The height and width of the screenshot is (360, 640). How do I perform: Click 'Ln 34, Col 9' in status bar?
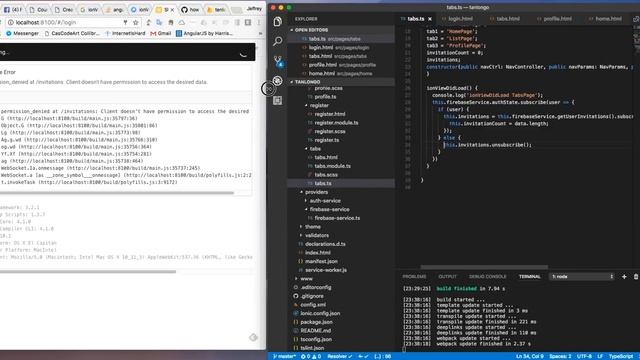[530, 356]
